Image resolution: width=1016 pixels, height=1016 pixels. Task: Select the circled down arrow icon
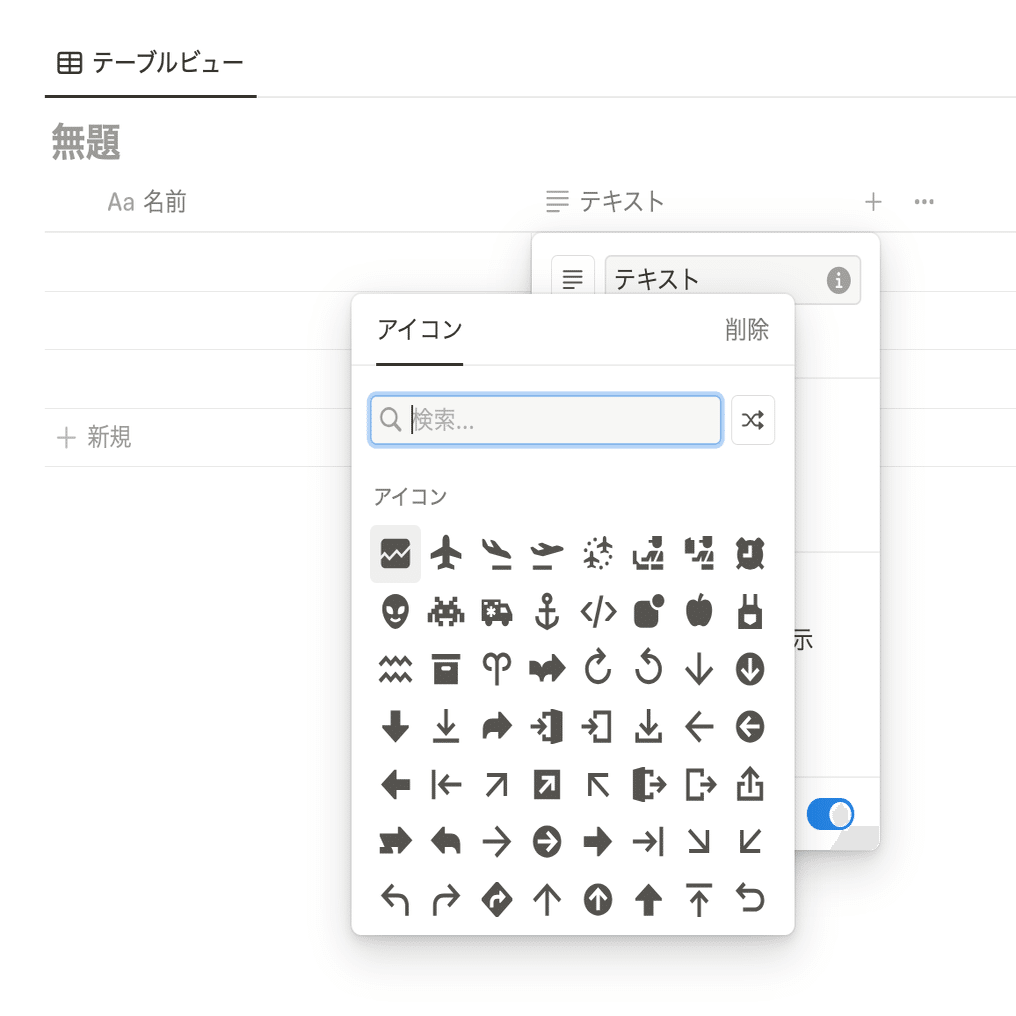(750, 669)
